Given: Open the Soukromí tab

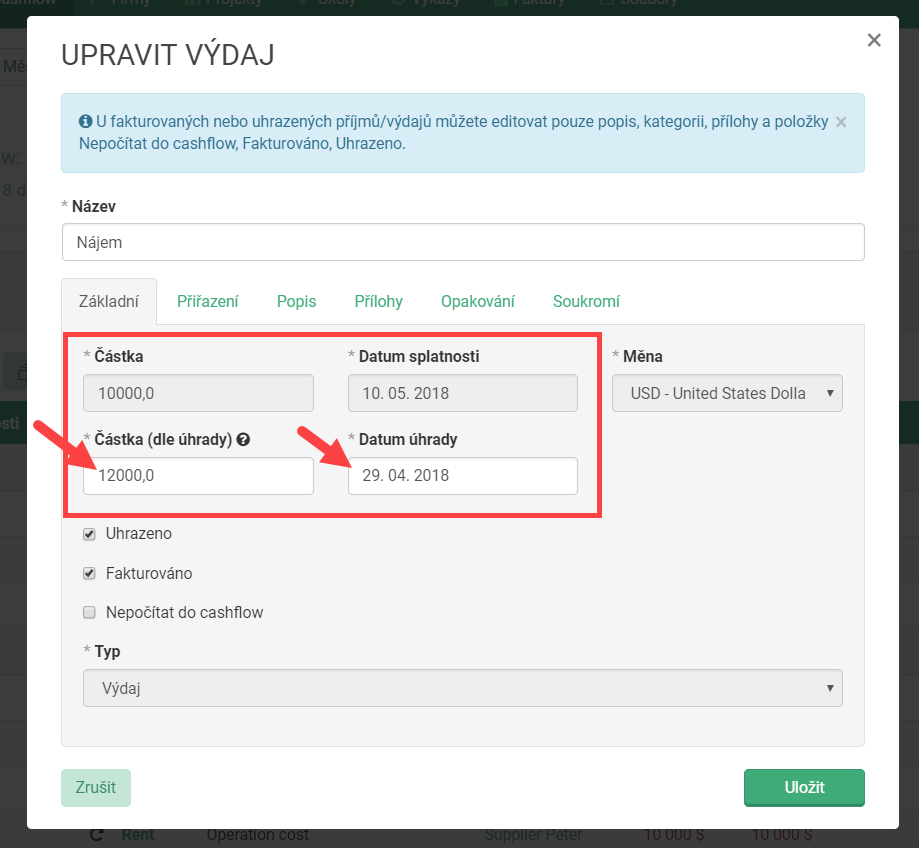Looking at the screenshot, I should [x=586, y=301].
